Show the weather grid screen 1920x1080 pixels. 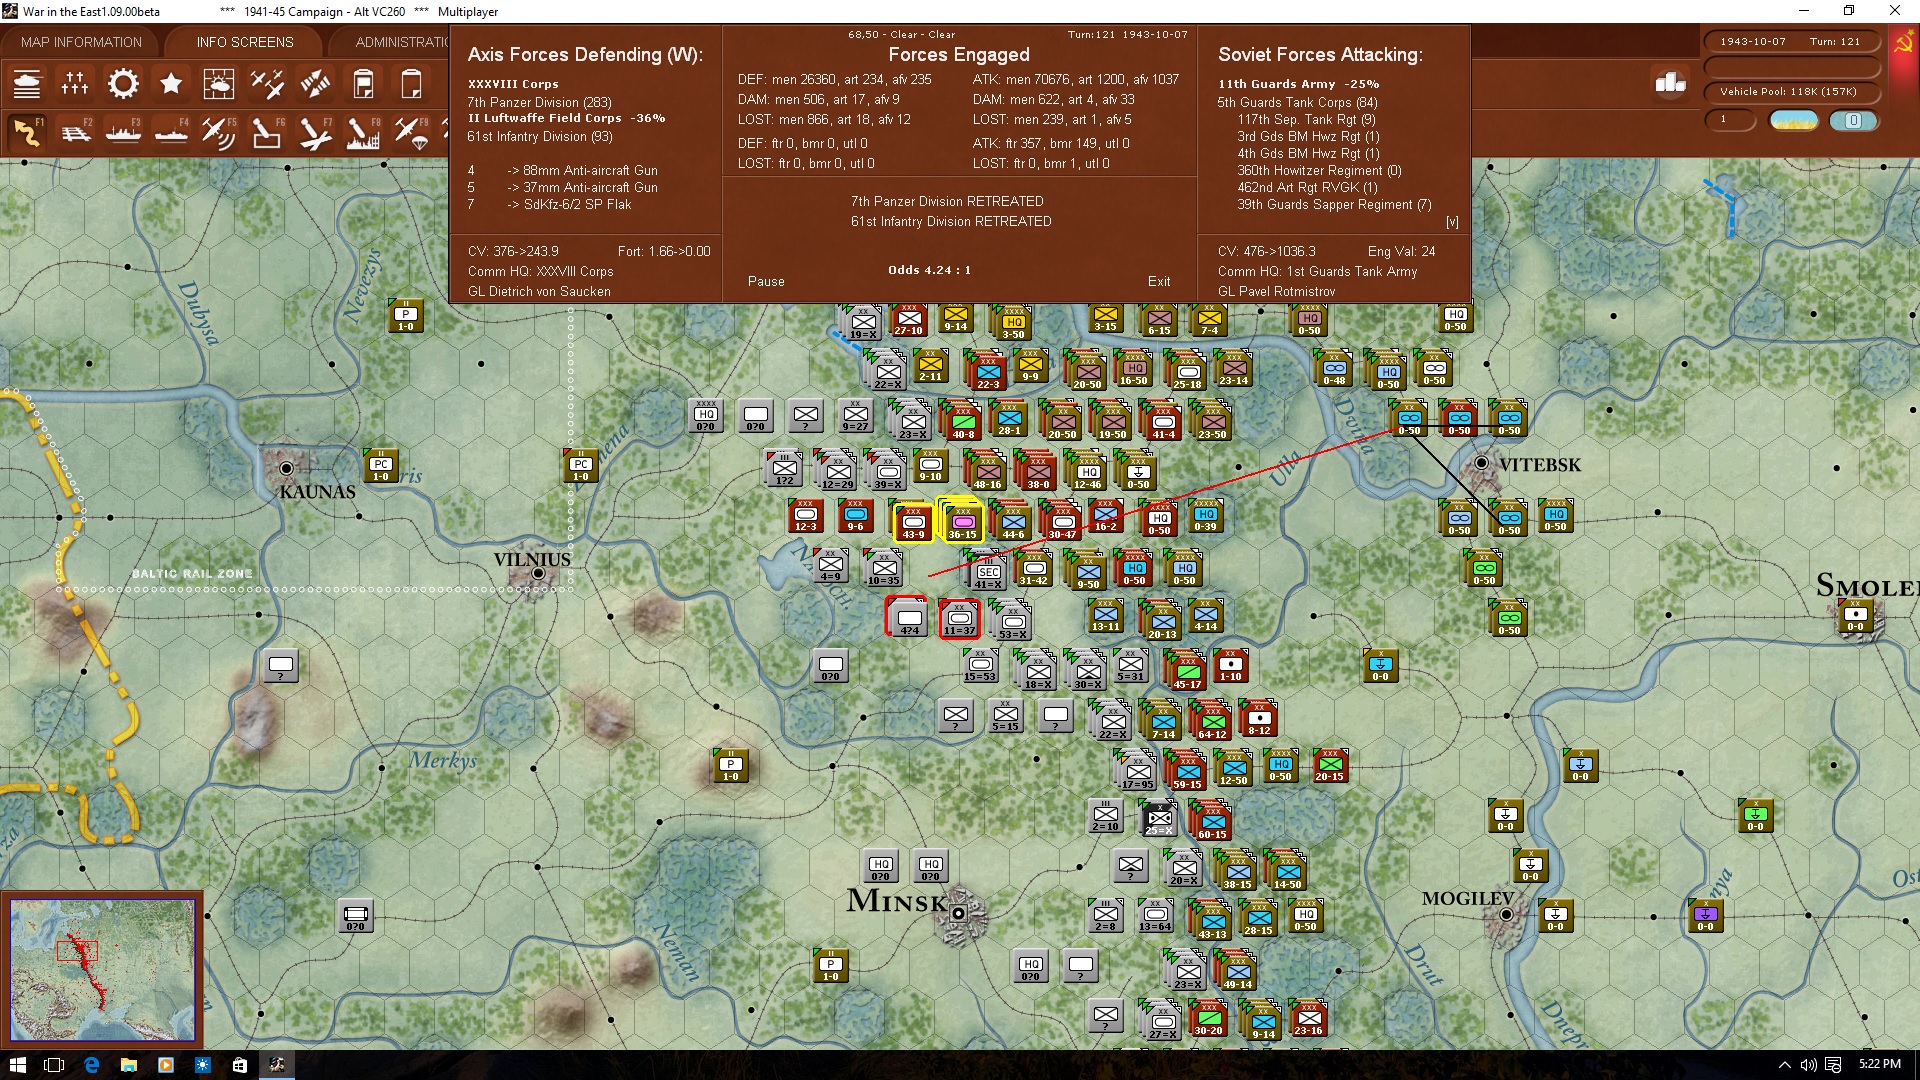point(218,84)
